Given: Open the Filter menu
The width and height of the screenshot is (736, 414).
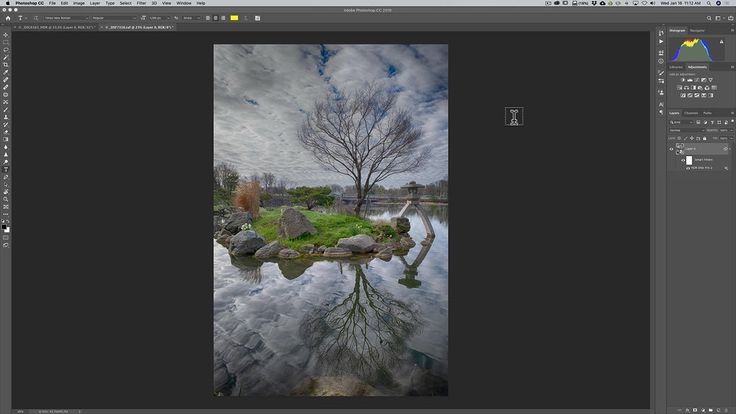Looking at the screenshot, I should 140,3.
